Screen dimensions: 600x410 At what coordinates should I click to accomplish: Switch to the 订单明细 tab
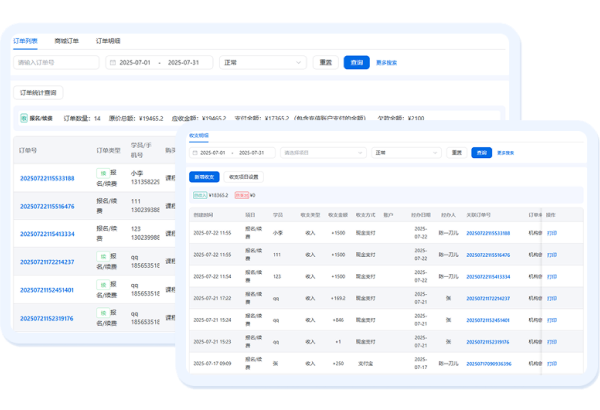click(108, 41)
